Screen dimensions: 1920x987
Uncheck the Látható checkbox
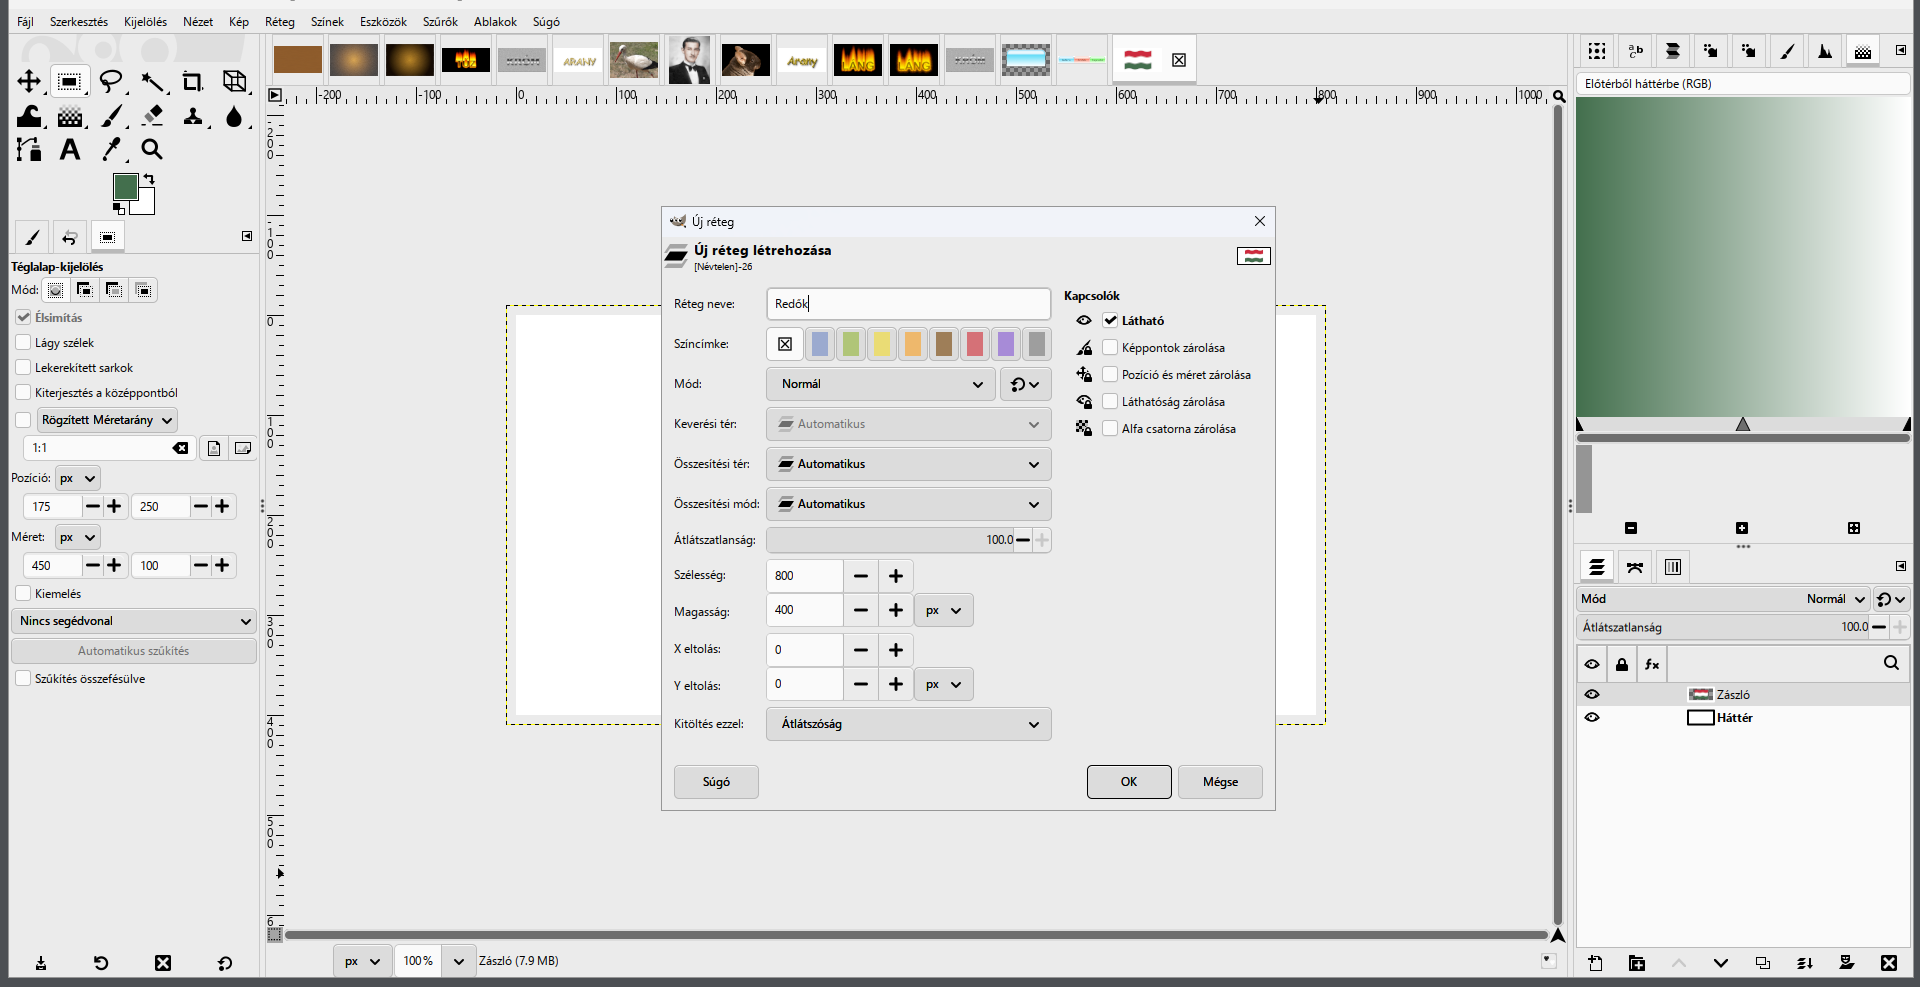pos(1110,320)
